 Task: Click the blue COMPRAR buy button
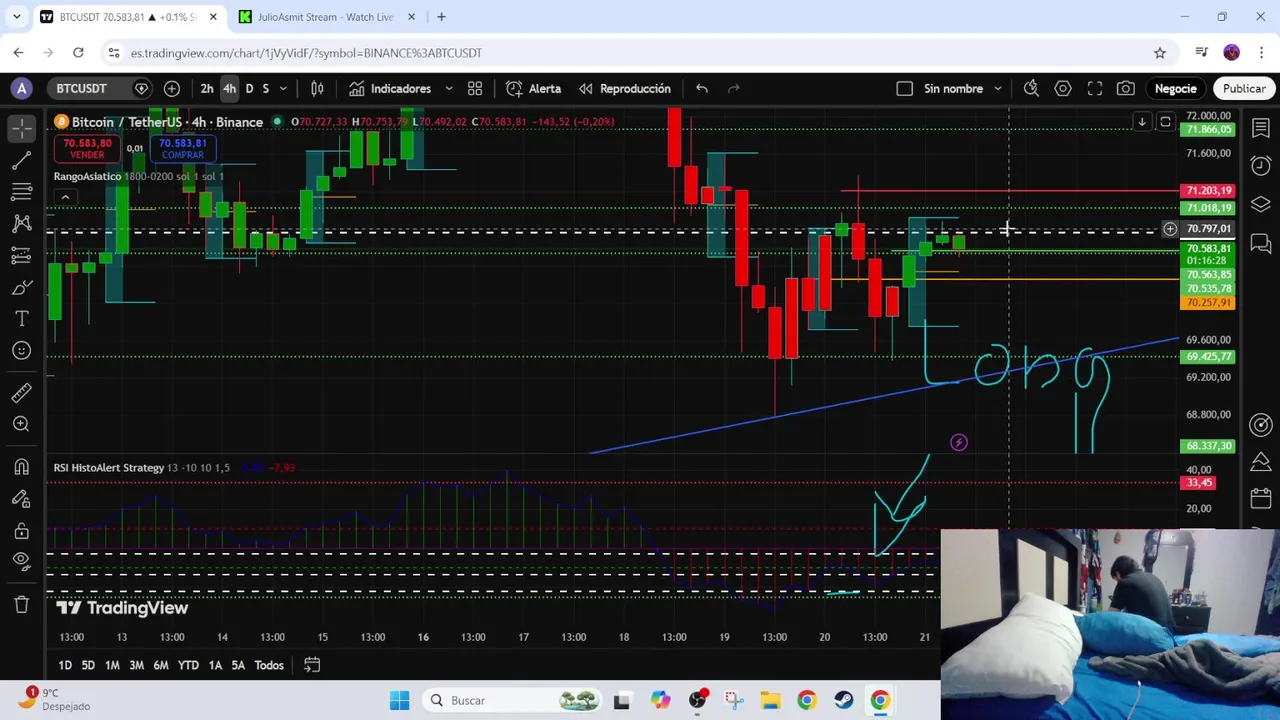click(x=183, y=148)
